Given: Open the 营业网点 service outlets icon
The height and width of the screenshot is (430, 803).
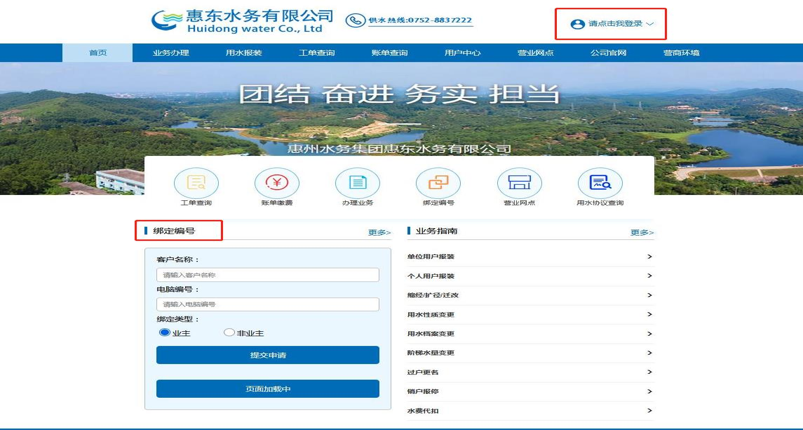Looking at the screenshot, I should [x=519, y=184].
